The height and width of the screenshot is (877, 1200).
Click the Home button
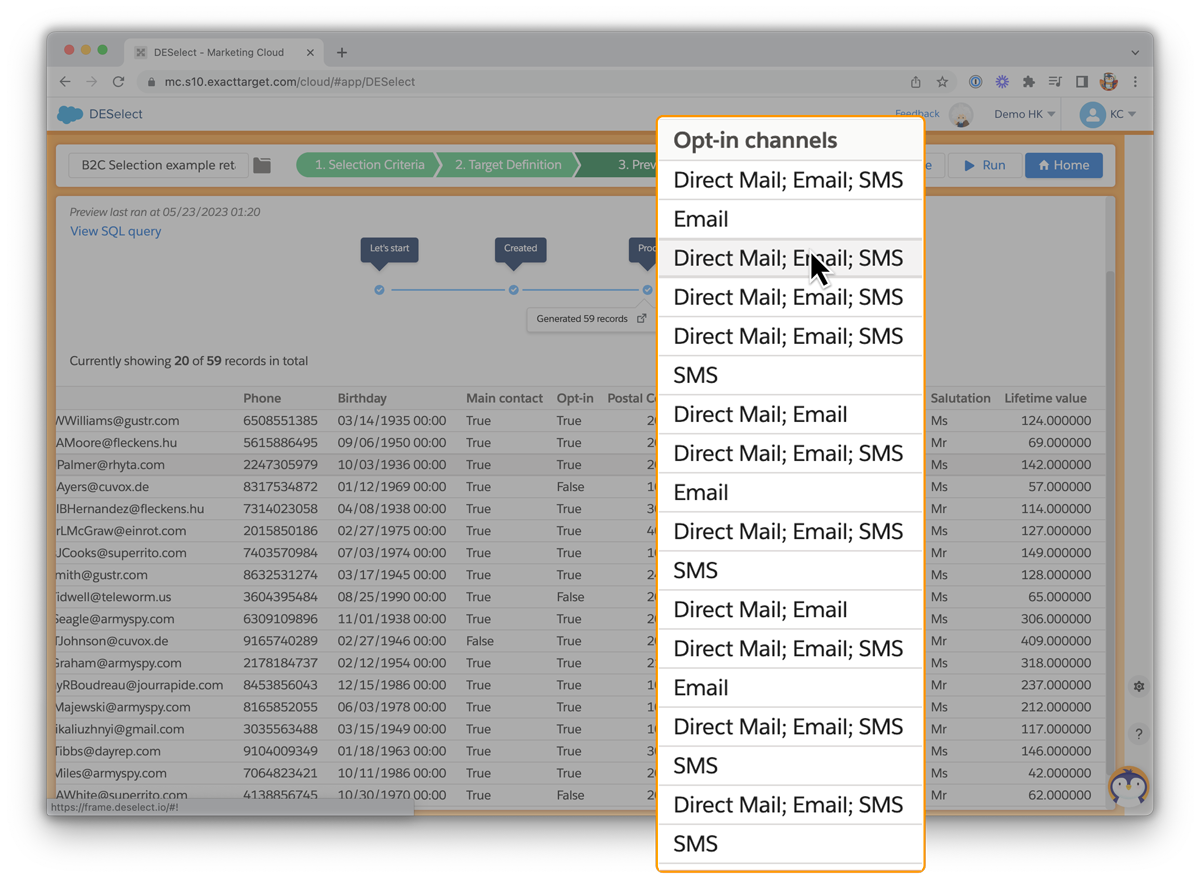[1063, 165]
